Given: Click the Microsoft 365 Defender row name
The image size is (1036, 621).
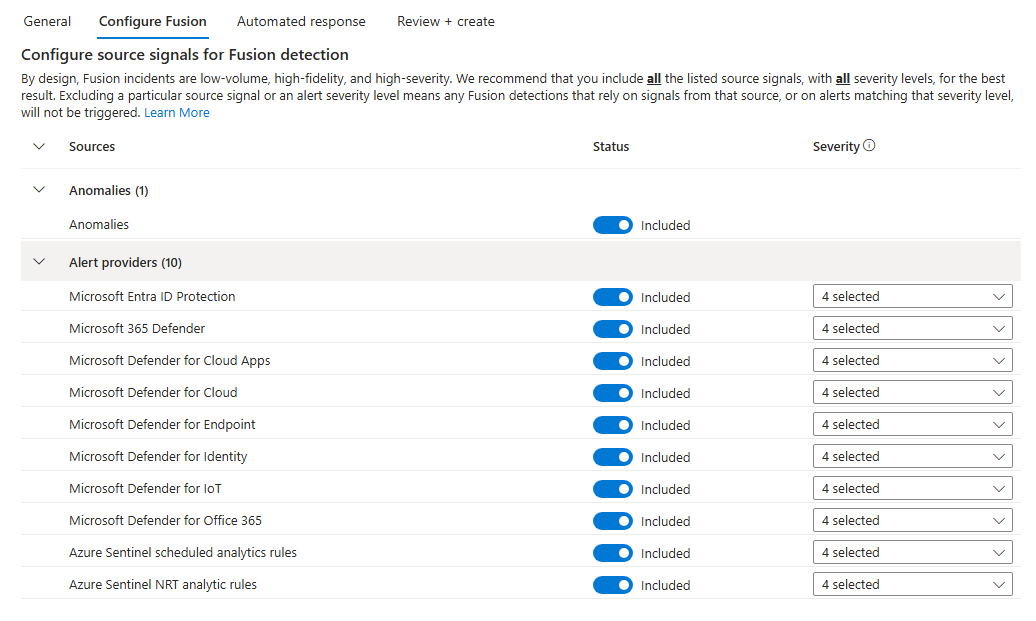Looking at the screenshot, I should [137, 328].
